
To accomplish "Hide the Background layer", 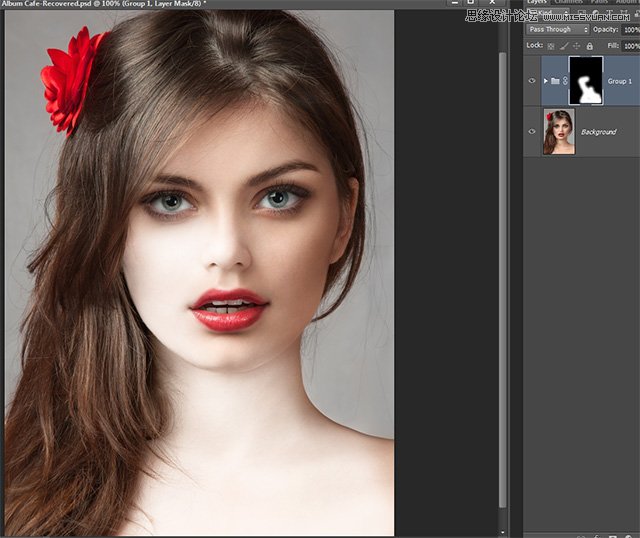I will coord(532,131).
